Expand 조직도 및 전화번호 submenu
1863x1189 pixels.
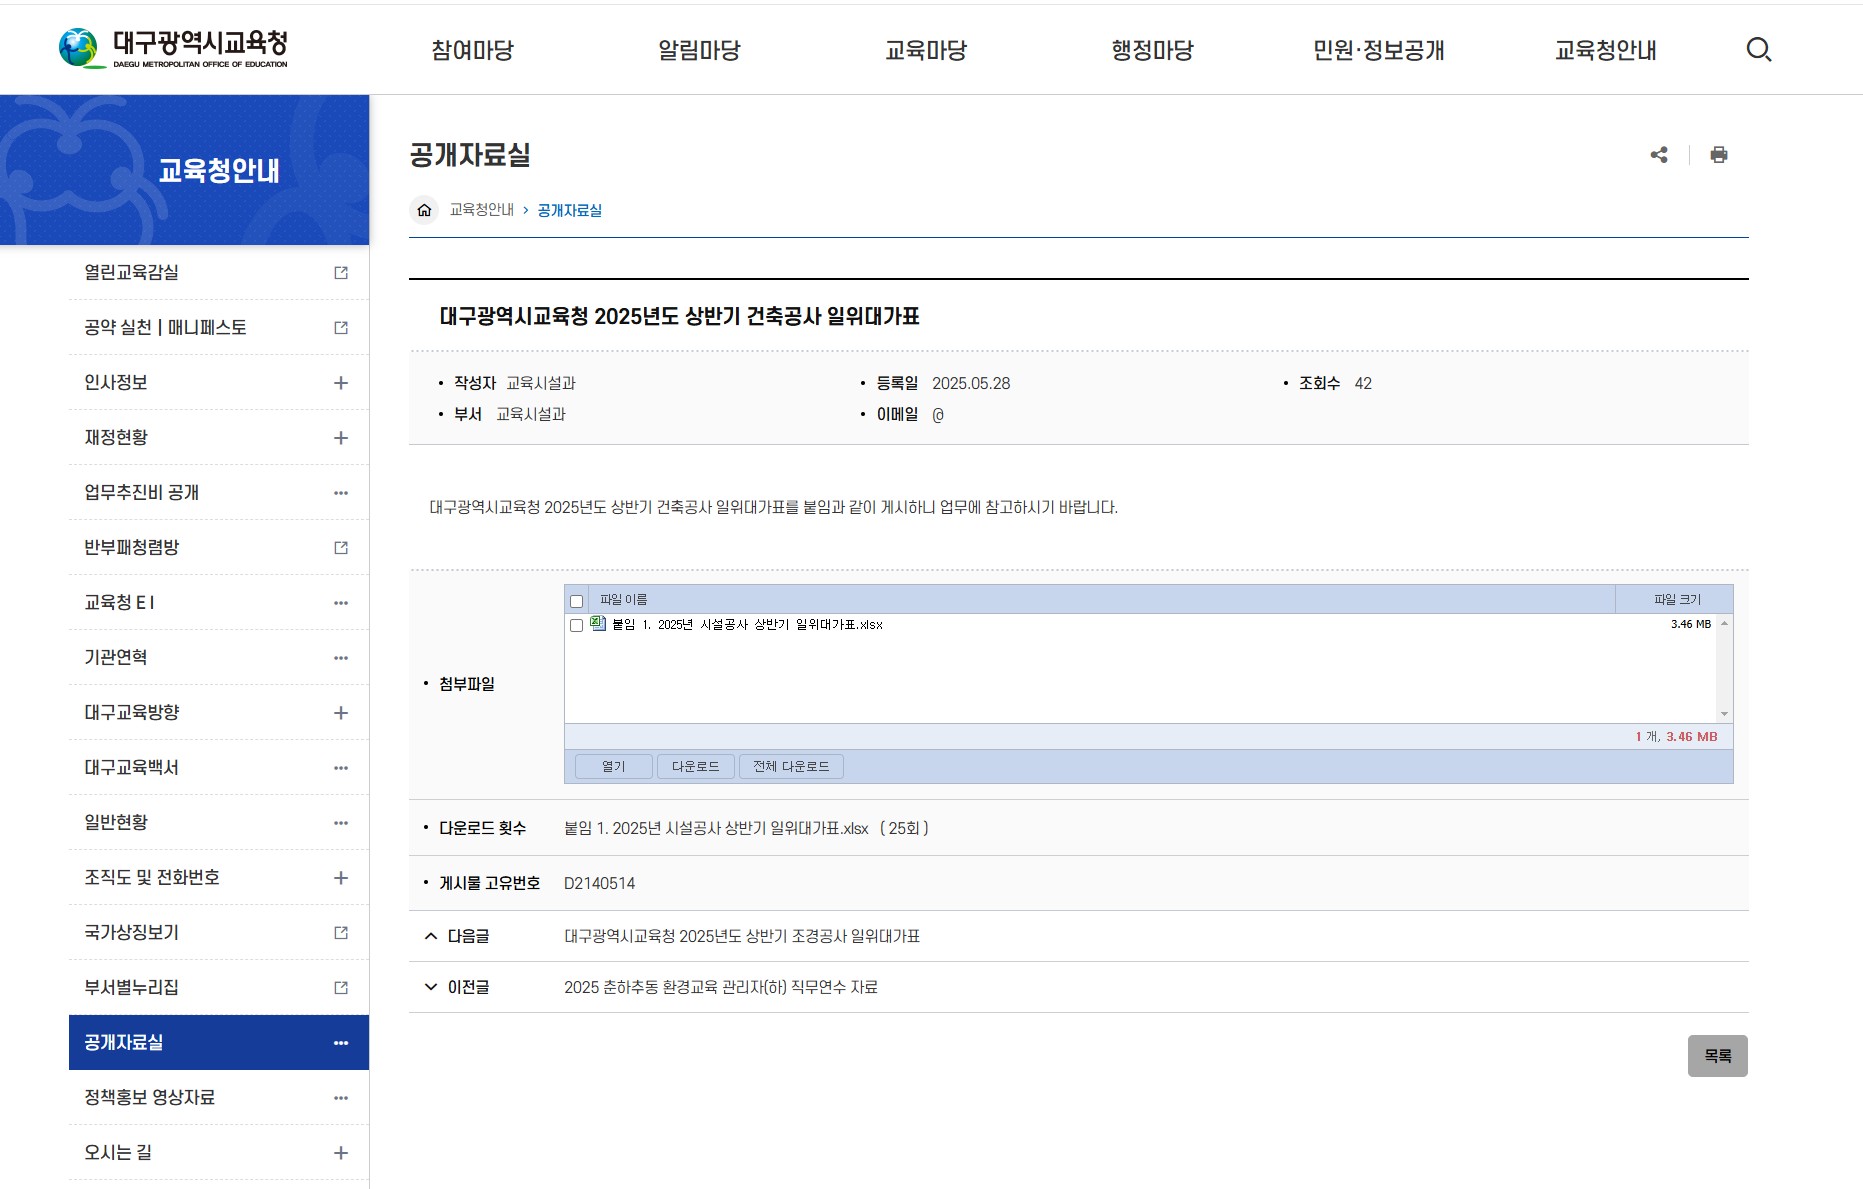[x=341, y=878]
